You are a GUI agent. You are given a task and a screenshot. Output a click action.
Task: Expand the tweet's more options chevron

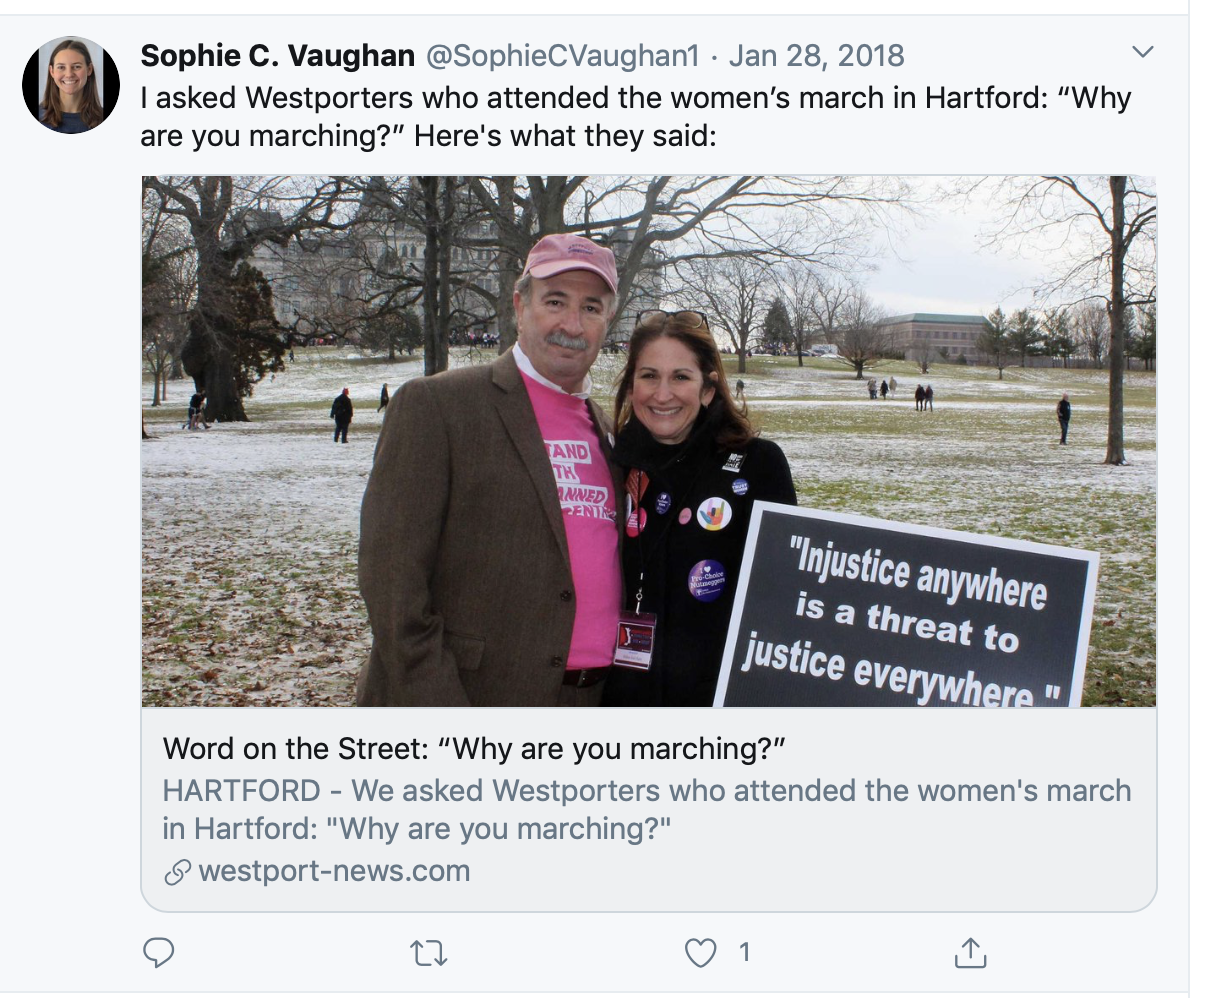tap(1141, 52)
